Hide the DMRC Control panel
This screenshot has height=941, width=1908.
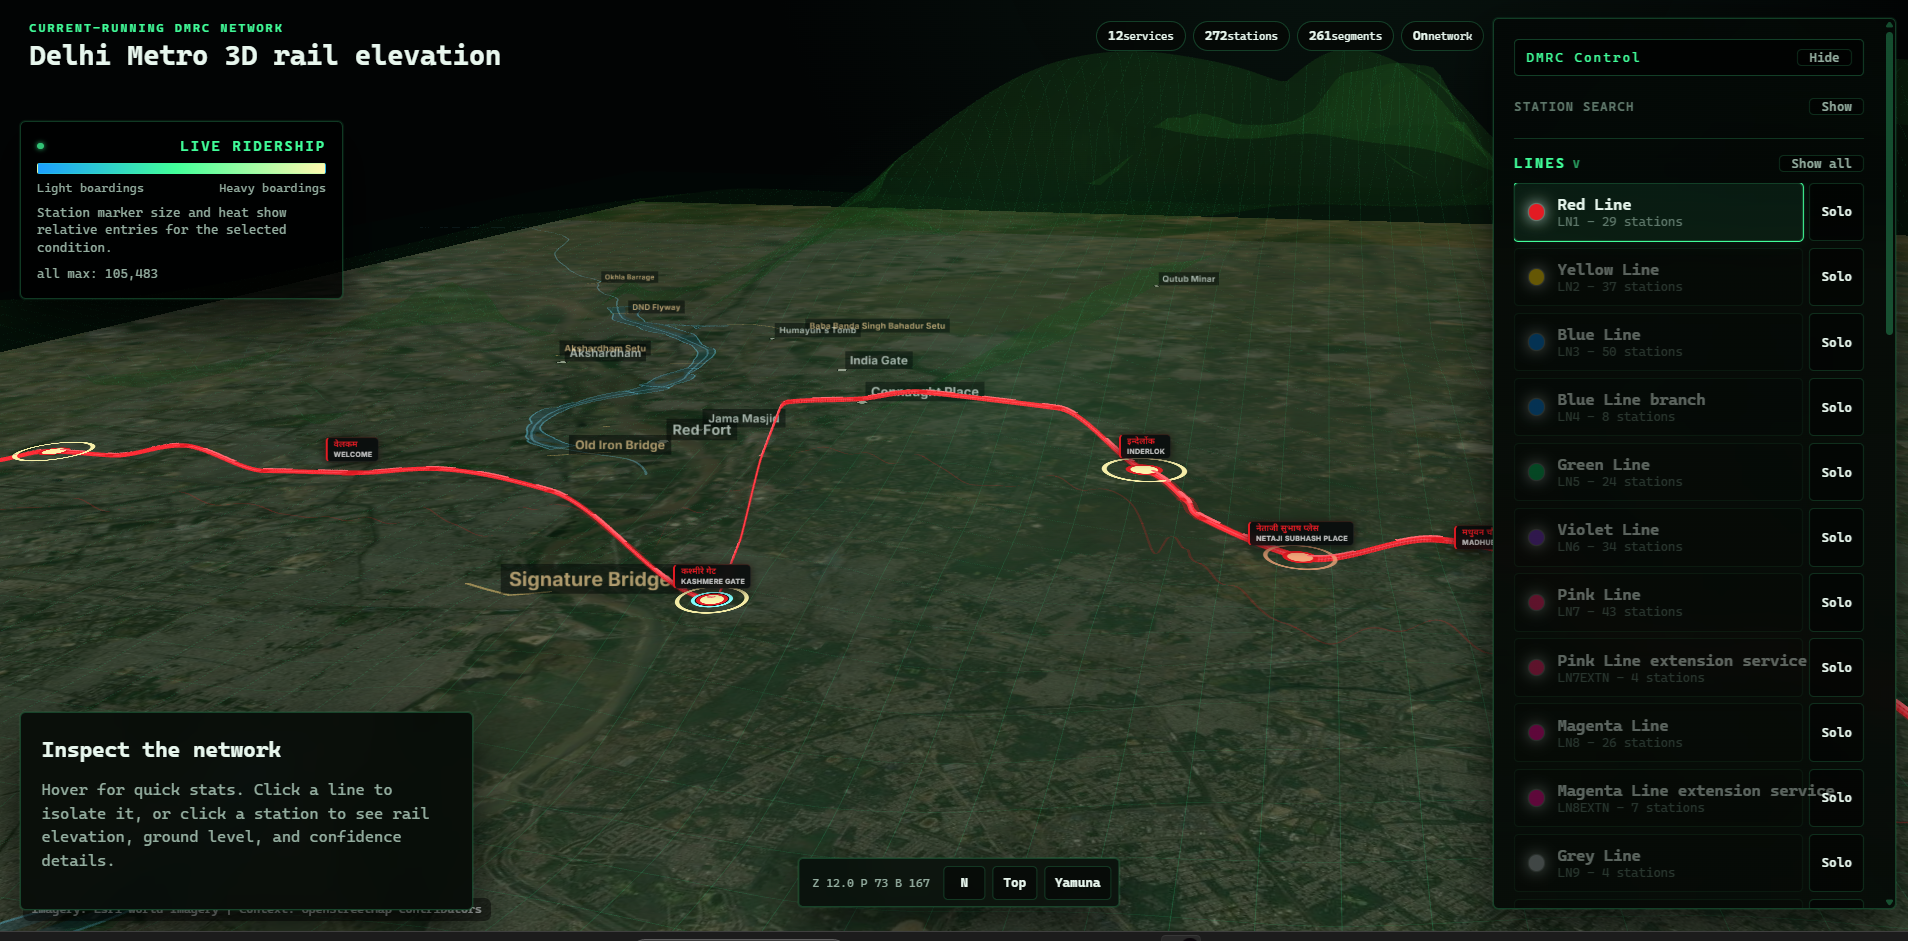(1824, 58)
